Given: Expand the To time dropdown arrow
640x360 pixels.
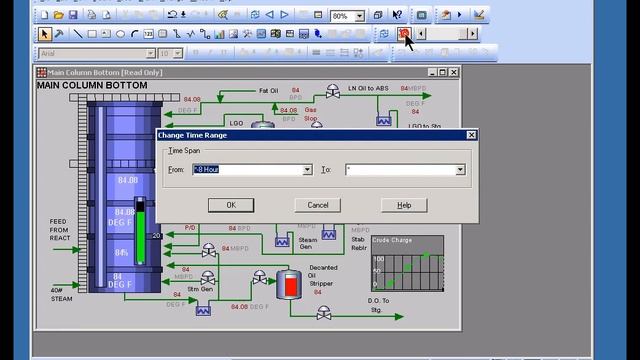Looking at the screenshot, I should [x=460, y=170].
